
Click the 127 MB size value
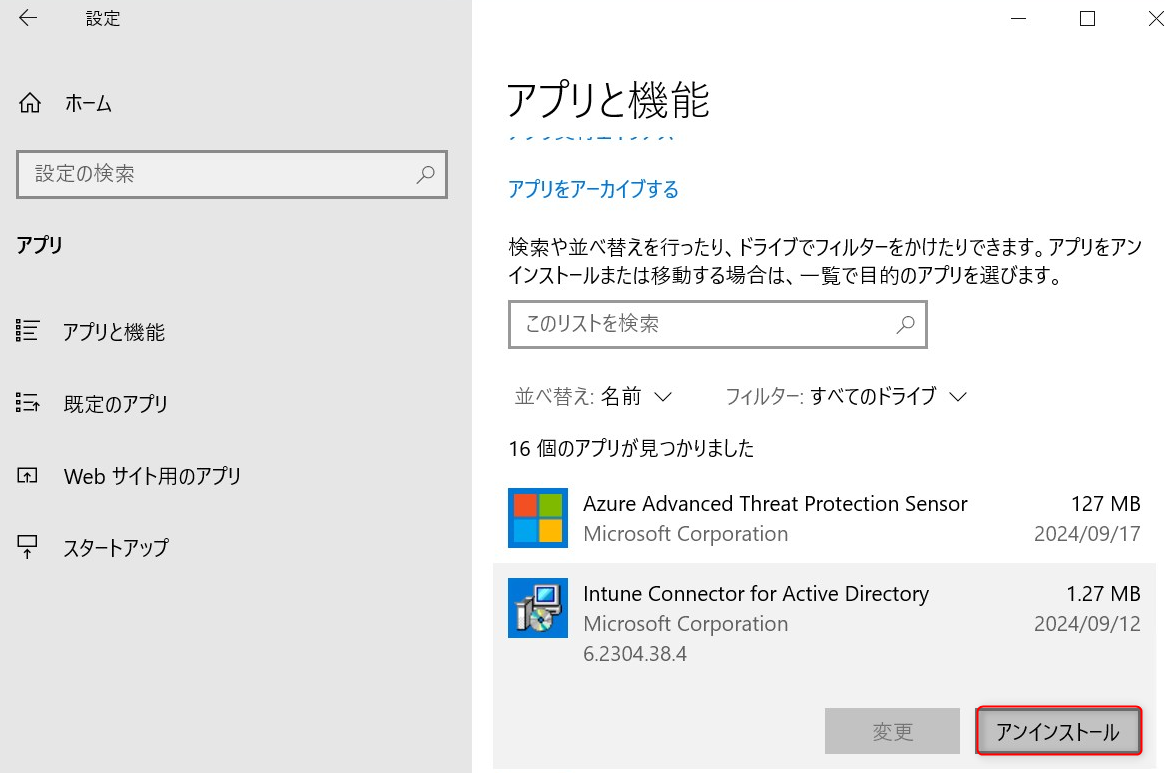1106,504
